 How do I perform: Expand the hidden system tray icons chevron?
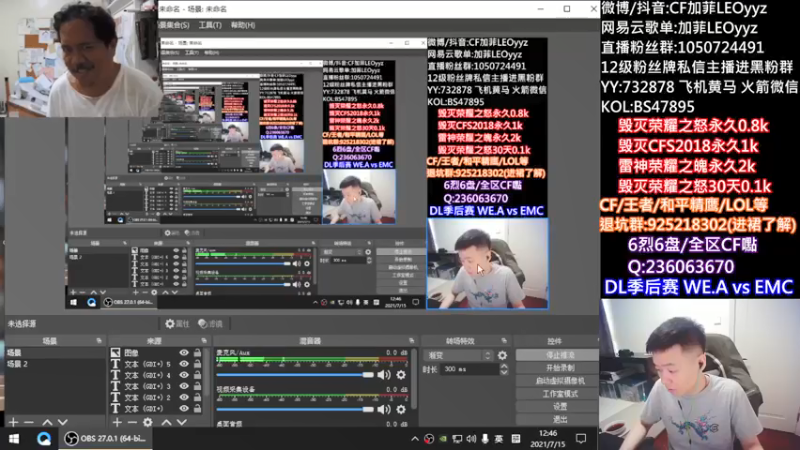coord(415,439)
